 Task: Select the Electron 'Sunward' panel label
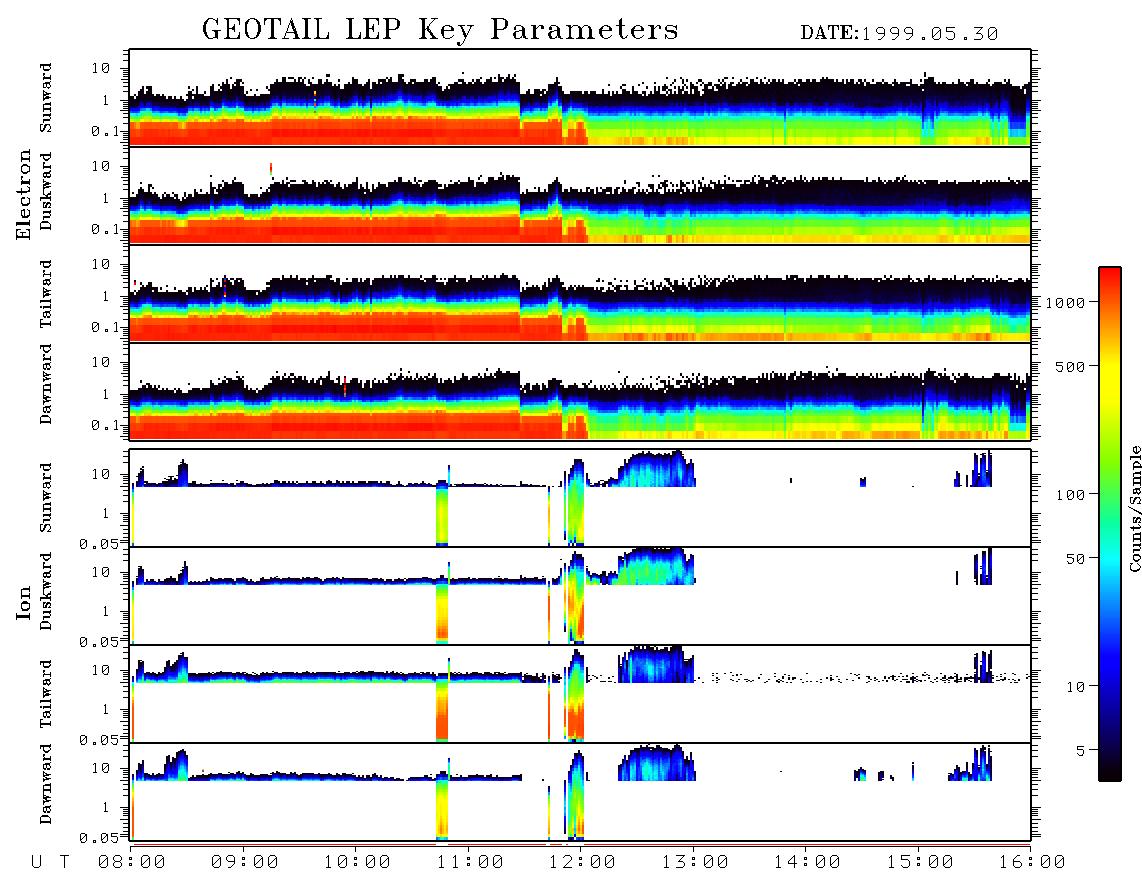point(46,98)
